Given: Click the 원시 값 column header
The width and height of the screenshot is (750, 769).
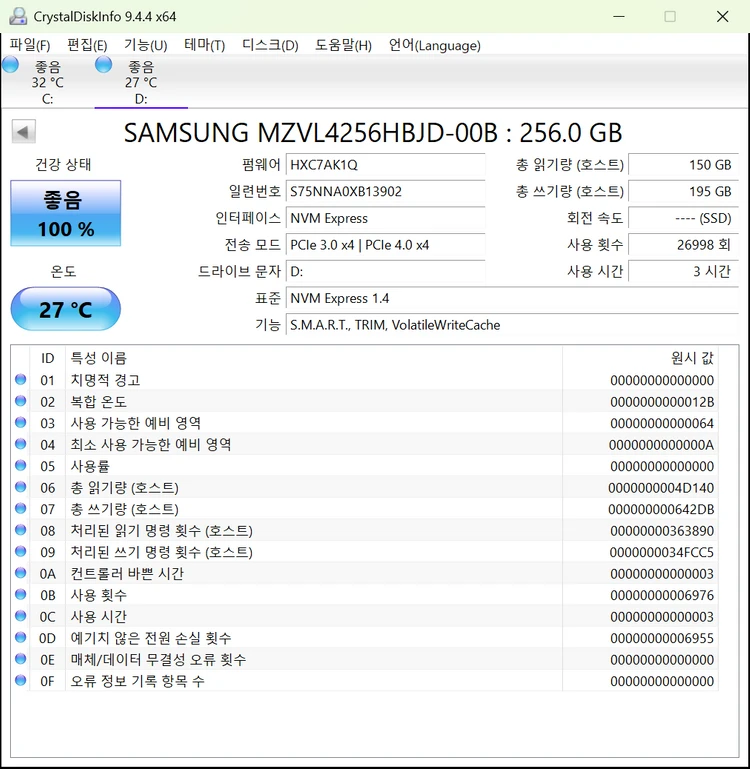Looking at the screenshot, I should [640, 358].
